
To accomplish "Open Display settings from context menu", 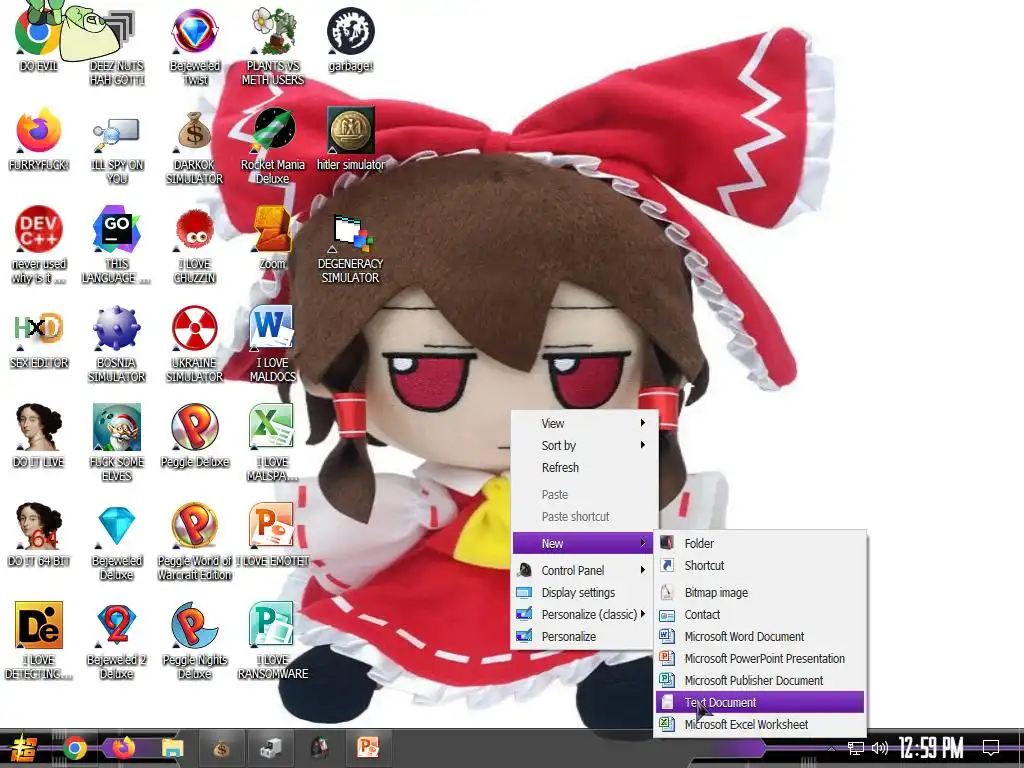I will 583,592.
